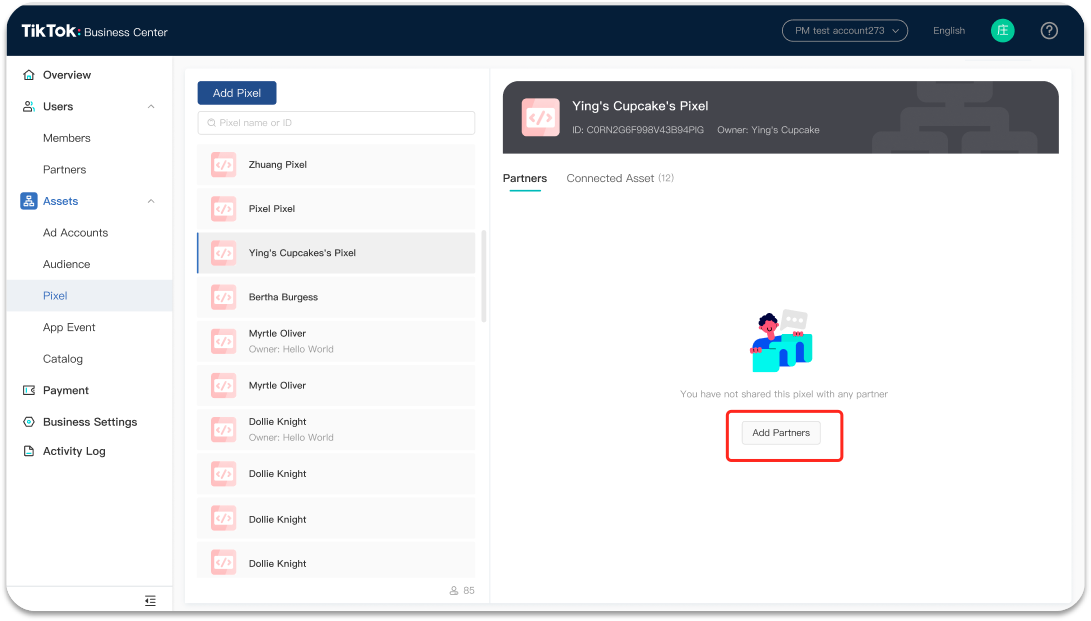Click the Overview home icon
Screen dimensions: 1091x621
point(29,75)
